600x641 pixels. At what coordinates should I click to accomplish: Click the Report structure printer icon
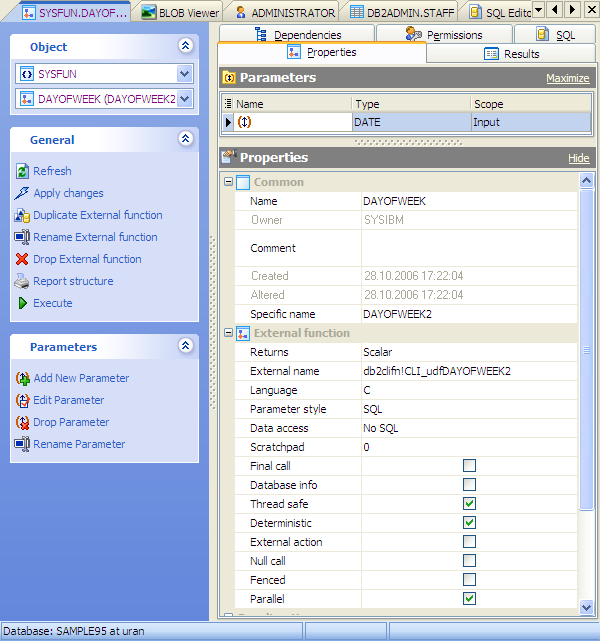(x=22, y=281)
